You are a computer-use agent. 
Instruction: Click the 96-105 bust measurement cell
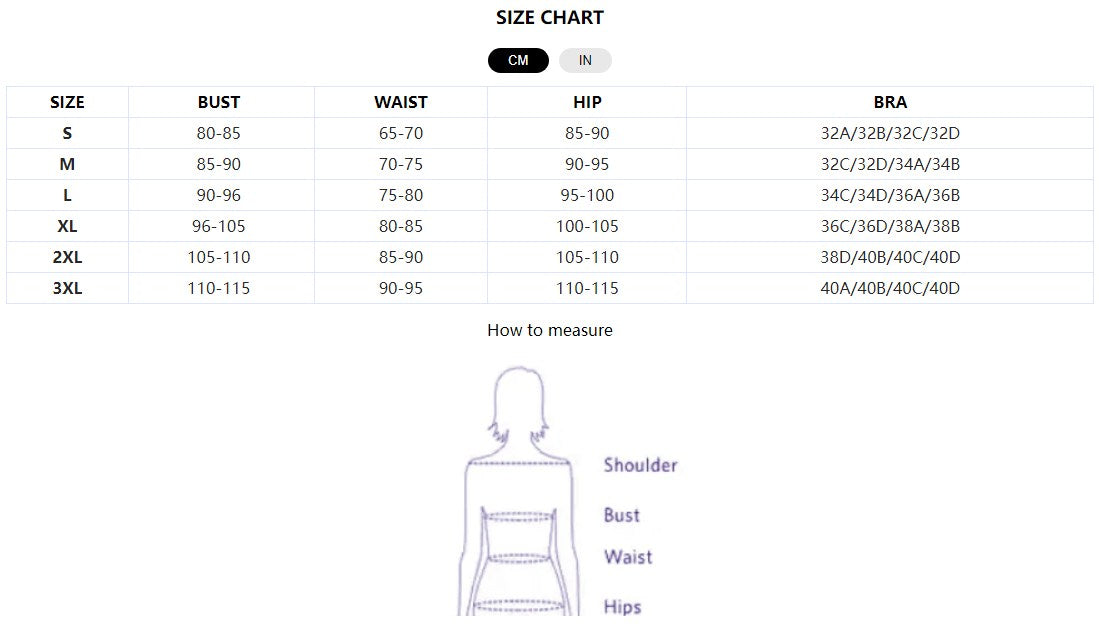pos(219,226)
